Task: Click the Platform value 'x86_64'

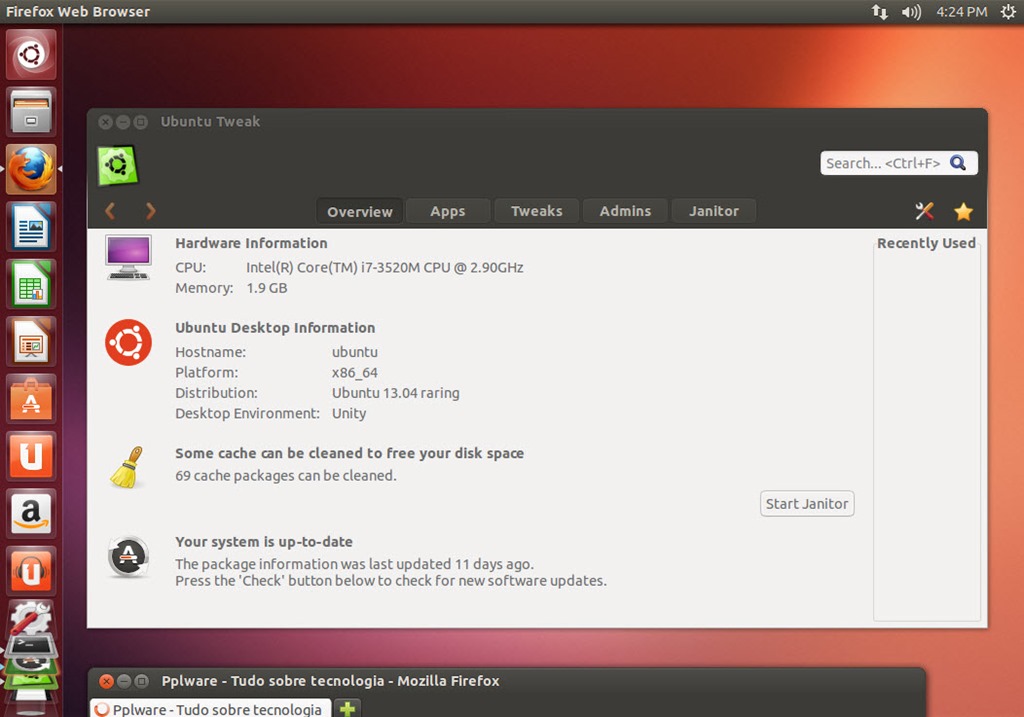Action: (355, 373)
